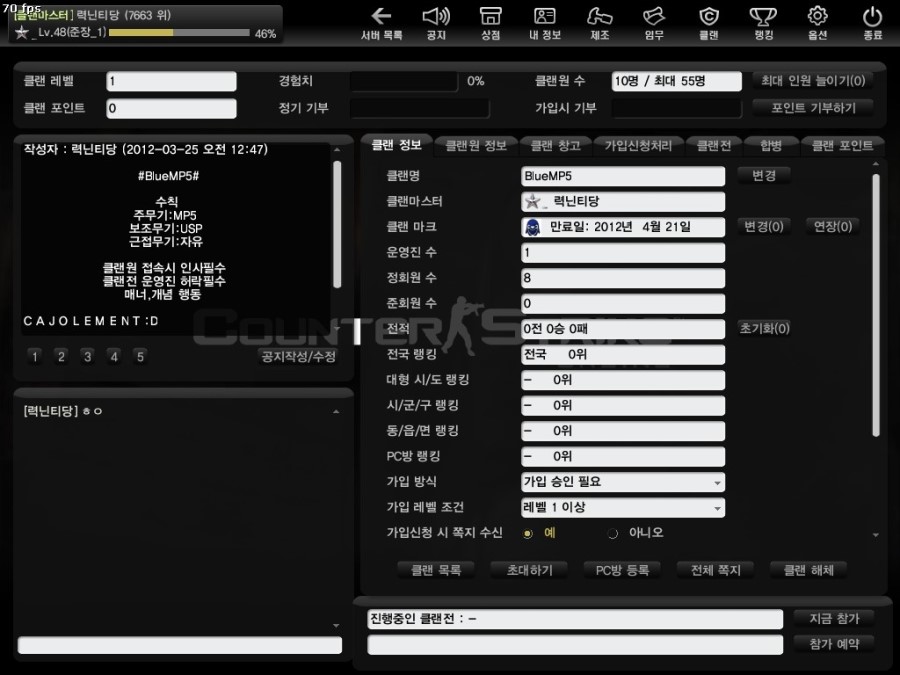900x675 pixels.
Task: Click the clan master's star rank icon
Action: tap(533, 201)
